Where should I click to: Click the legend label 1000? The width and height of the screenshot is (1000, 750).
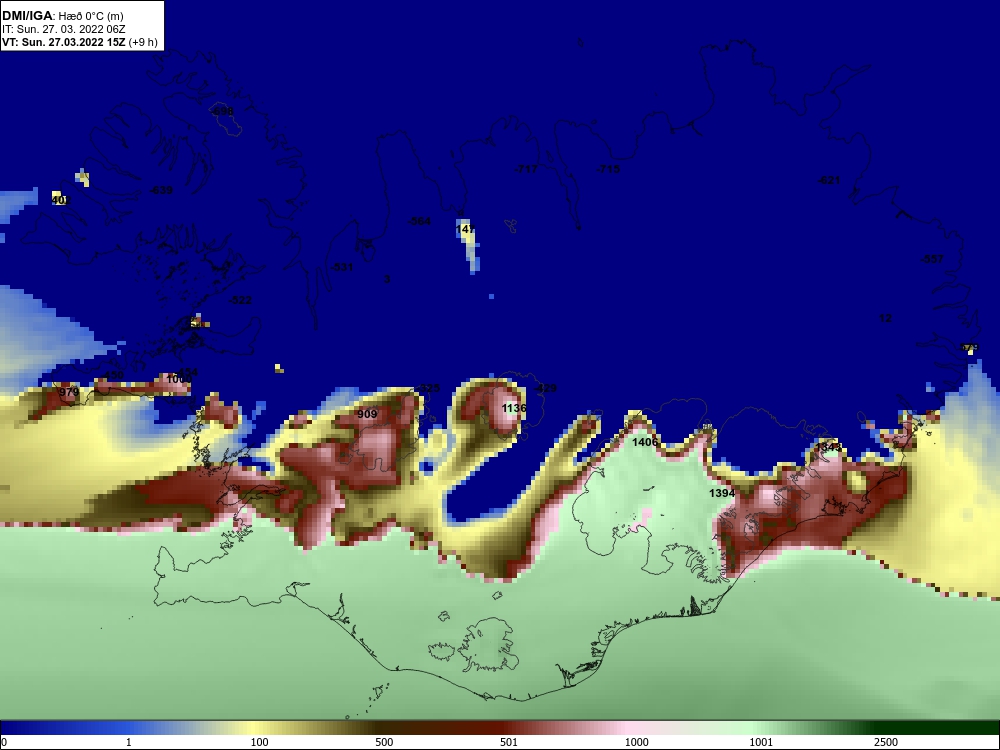coord(636,742)
